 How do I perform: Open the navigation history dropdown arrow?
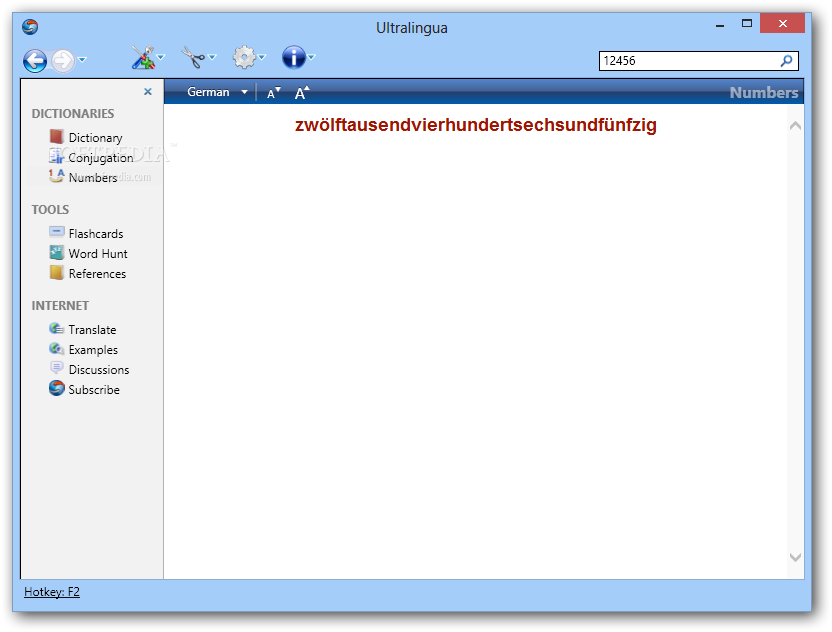(x=82, y=59)
